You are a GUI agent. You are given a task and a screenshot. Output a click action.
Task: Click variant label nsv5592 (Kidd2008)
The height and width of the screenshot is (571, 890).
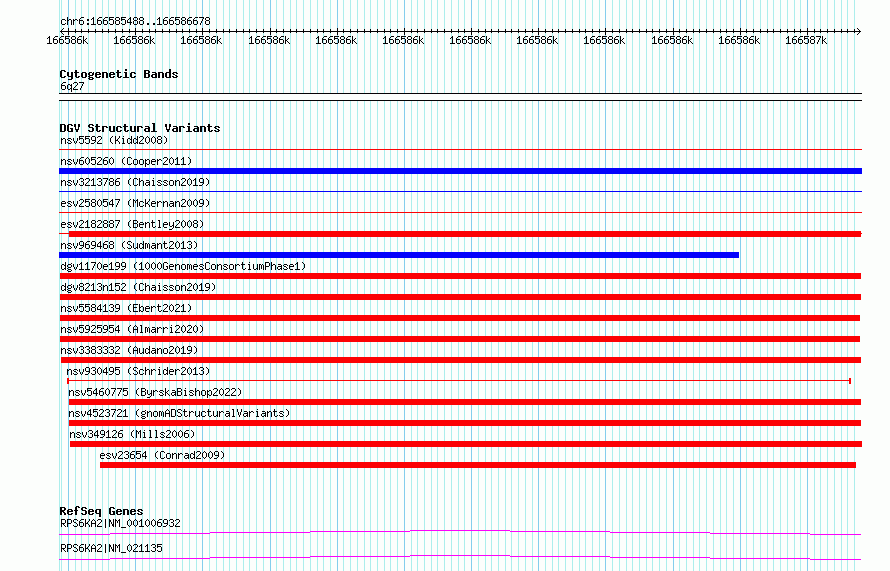point(114,140)
